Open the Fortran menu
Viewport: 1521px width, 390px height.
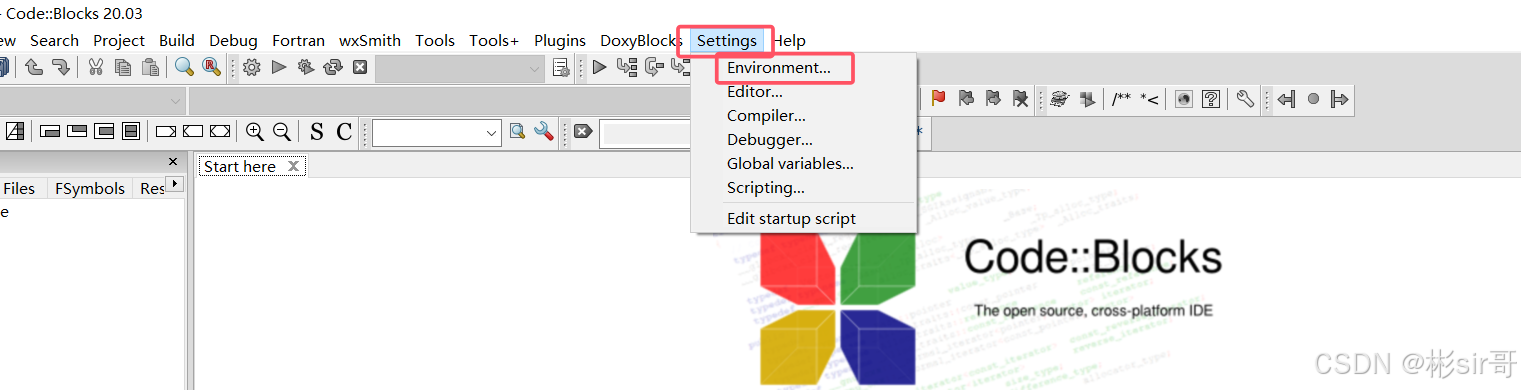(298, 40)
